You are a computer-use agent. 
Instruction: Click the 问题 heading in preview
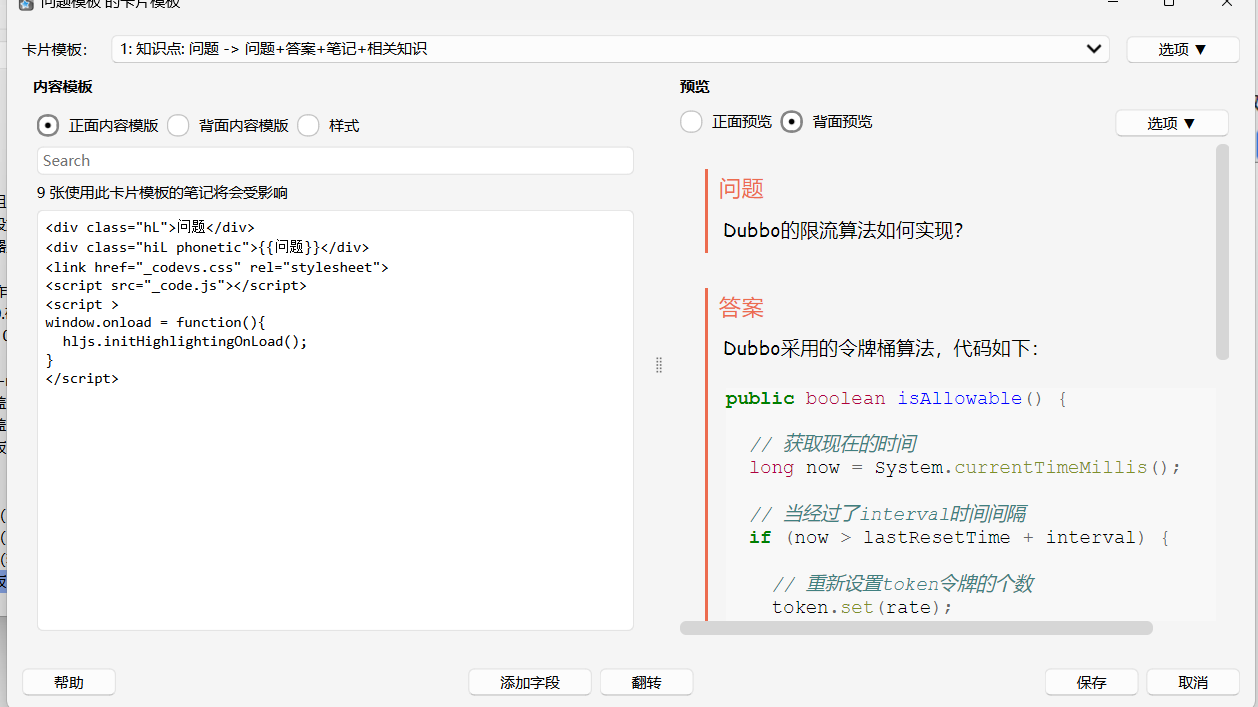pyautogui.click(x=741, y=188)
